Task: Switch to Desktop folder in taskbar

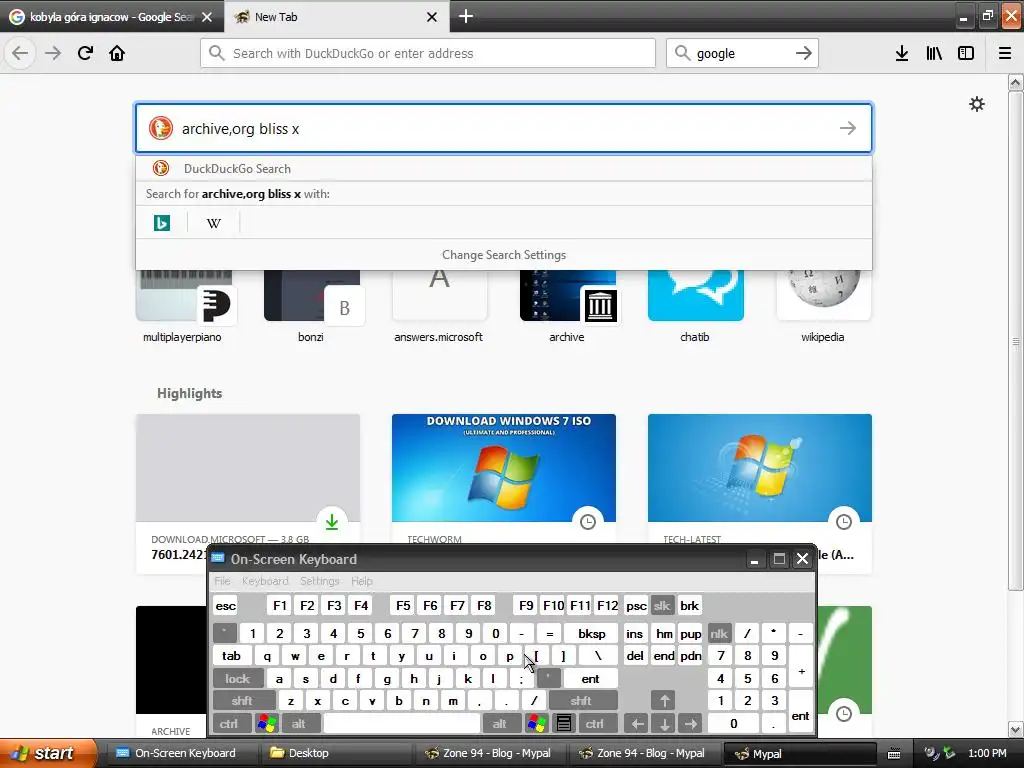Action: click(338, 753)
